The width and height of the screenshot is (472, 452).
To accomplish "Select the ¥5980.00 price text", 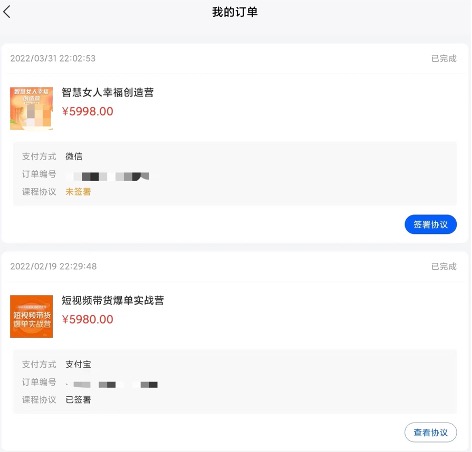I will click(88, 319).
